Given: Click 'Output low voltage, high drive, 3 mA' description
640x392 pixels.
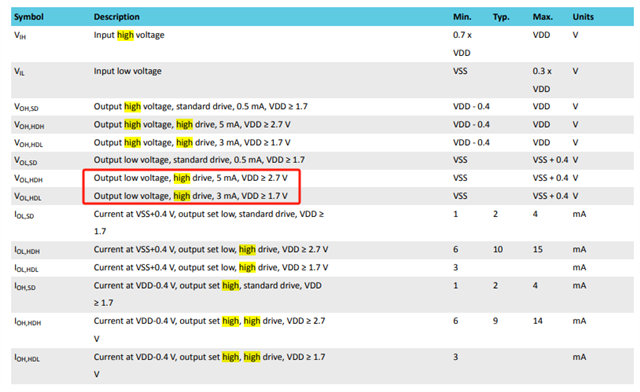Looking at the screenshot, I should [191, 196].
